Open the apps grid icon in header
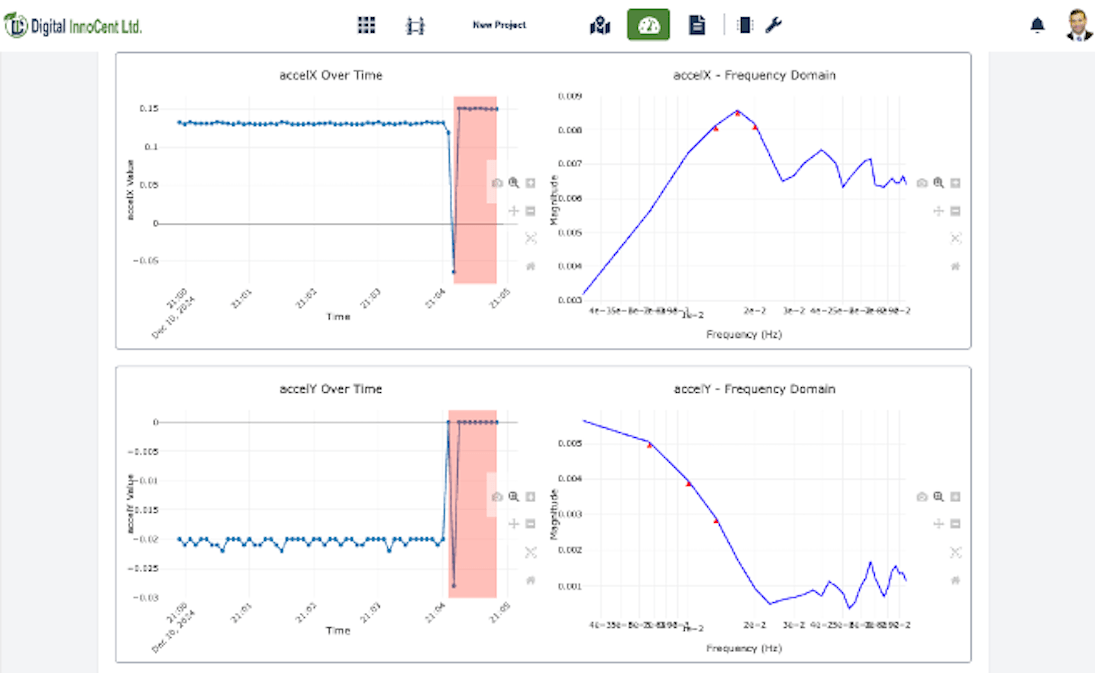This screenshot has width=1095, height=673. tap(366, 25)
